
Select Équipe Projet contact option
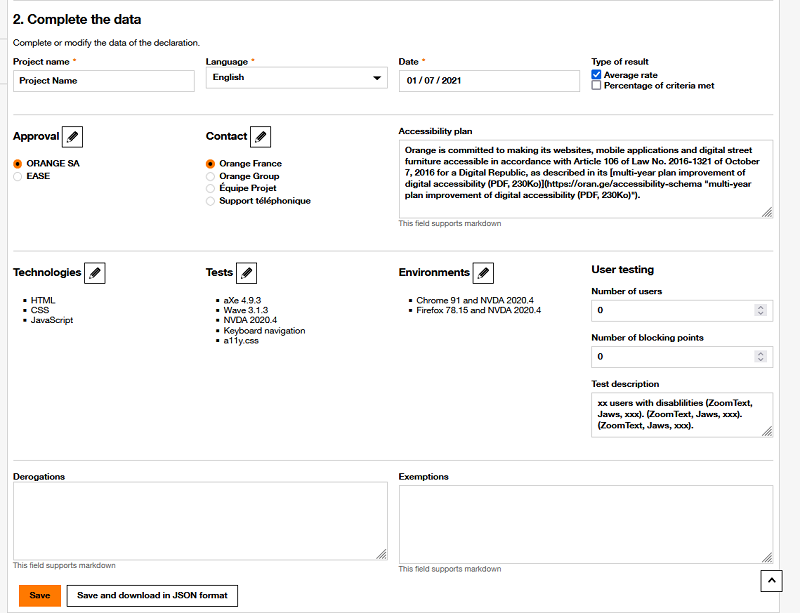point(210,188)
